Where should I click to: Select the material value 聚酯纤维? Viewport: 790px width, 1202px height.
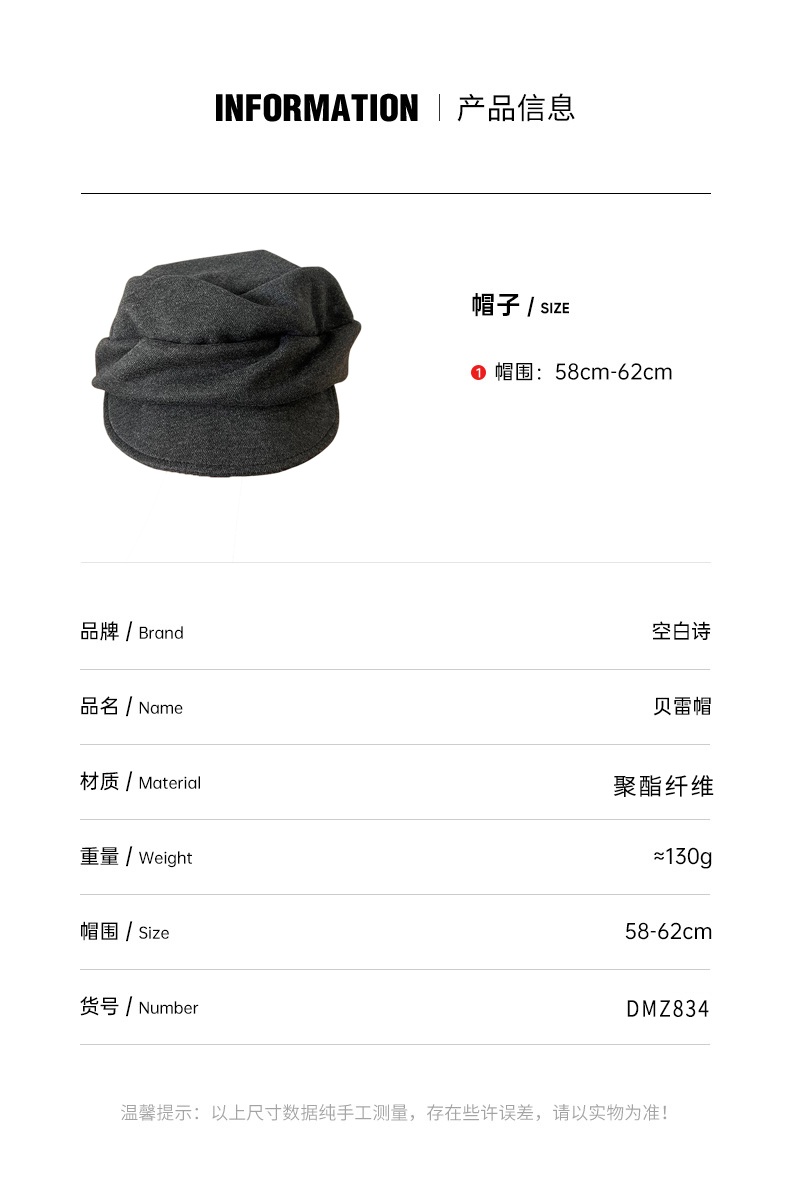663,786
